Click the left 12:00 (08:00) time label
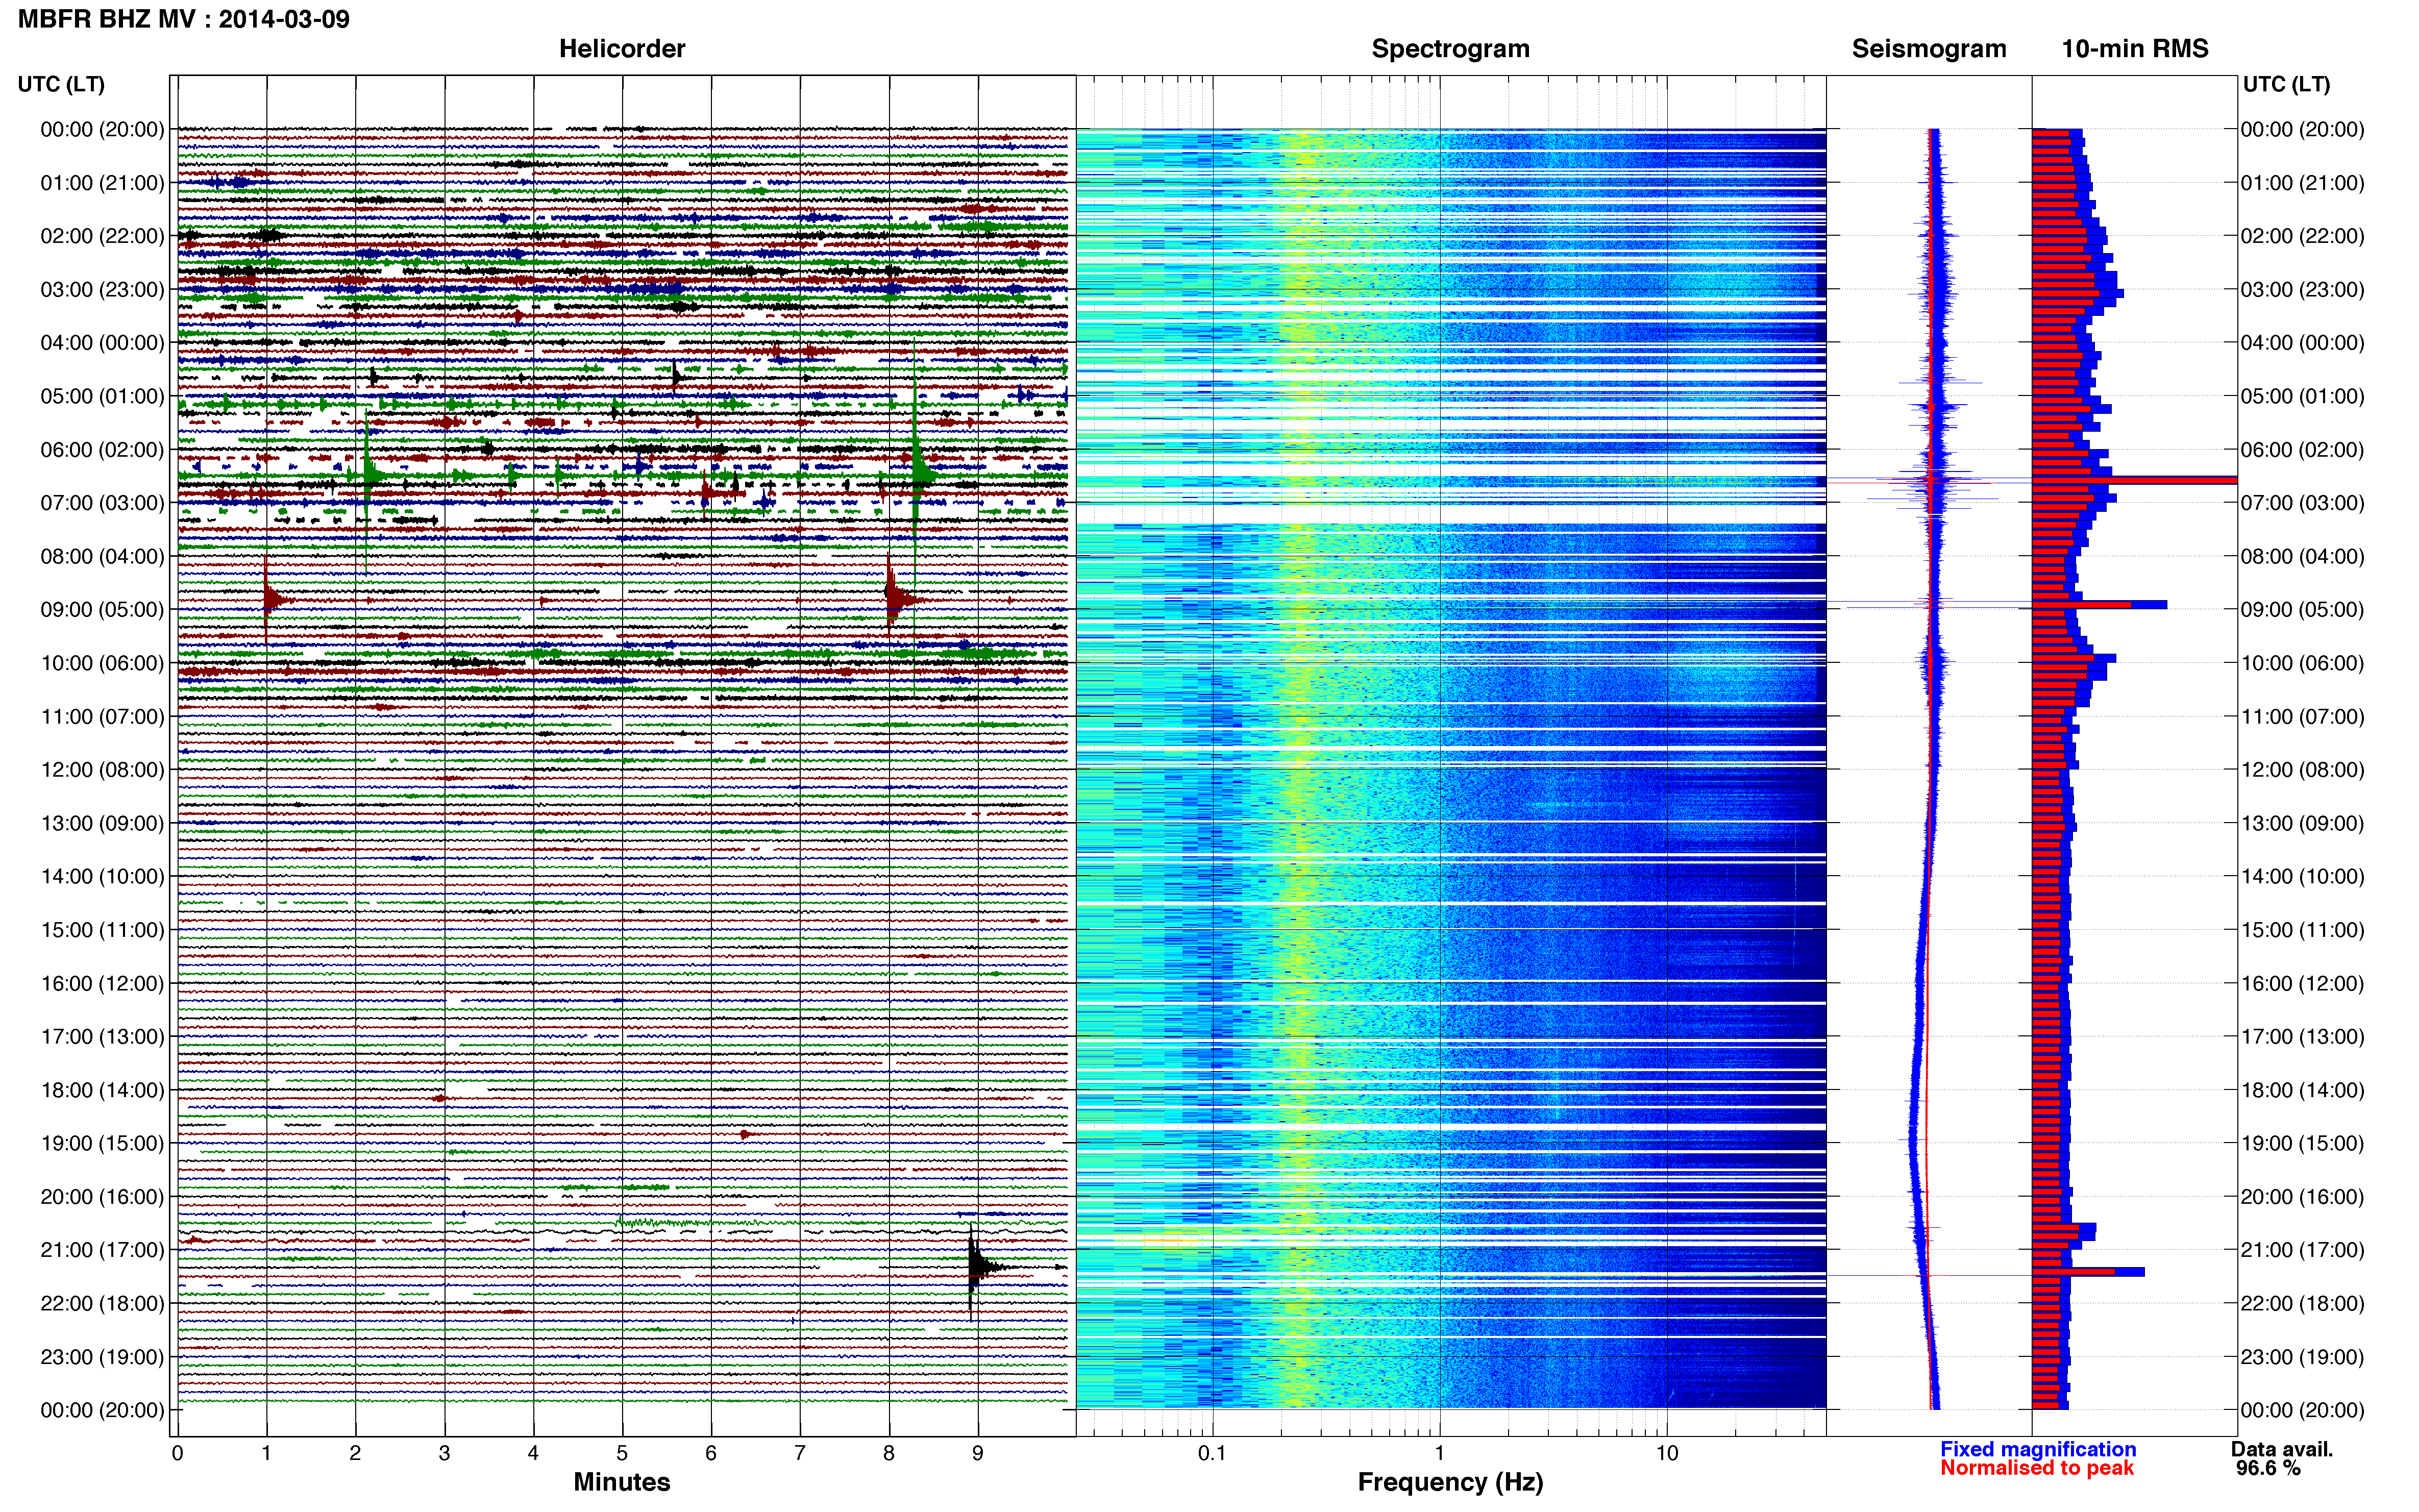The height and width of the screenshot is (1512, 2419). point(102,769)
